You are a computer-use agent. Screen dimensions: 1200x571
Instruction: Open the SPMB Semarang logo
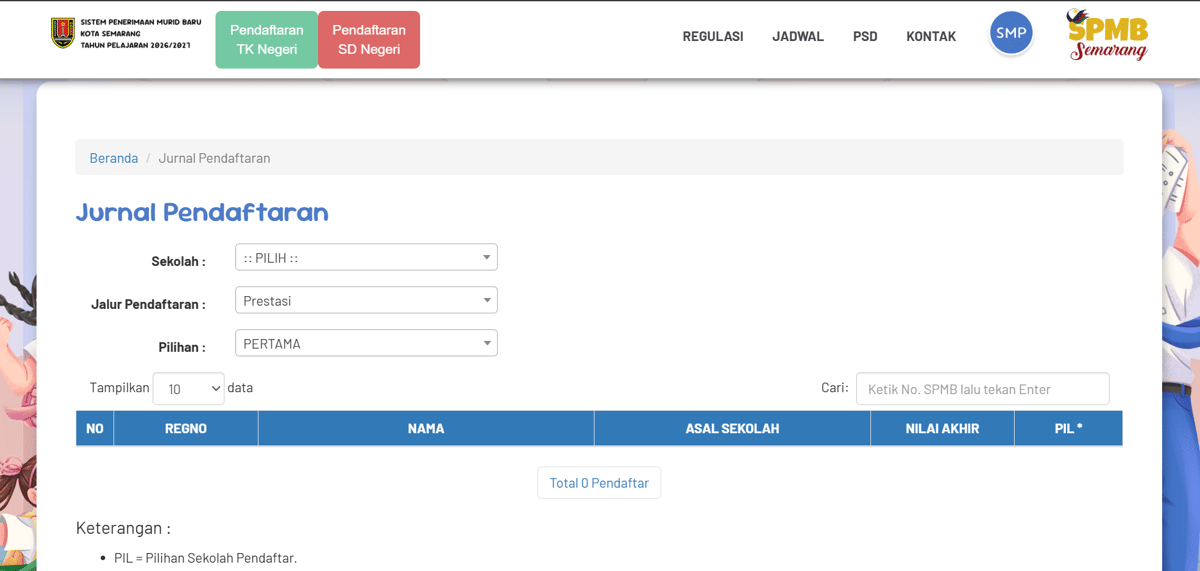(1107, 35)
